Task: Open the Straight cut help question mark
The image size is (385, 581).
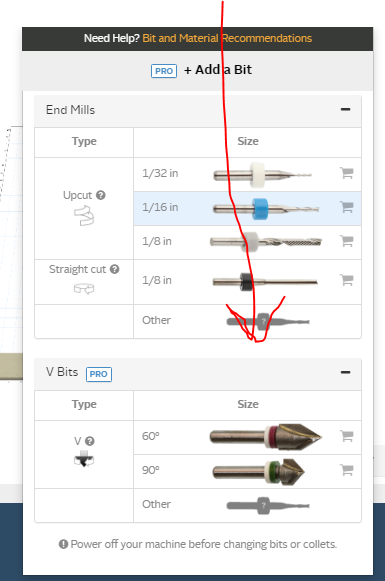Action: pyautogui.click(x=115, y=269)
